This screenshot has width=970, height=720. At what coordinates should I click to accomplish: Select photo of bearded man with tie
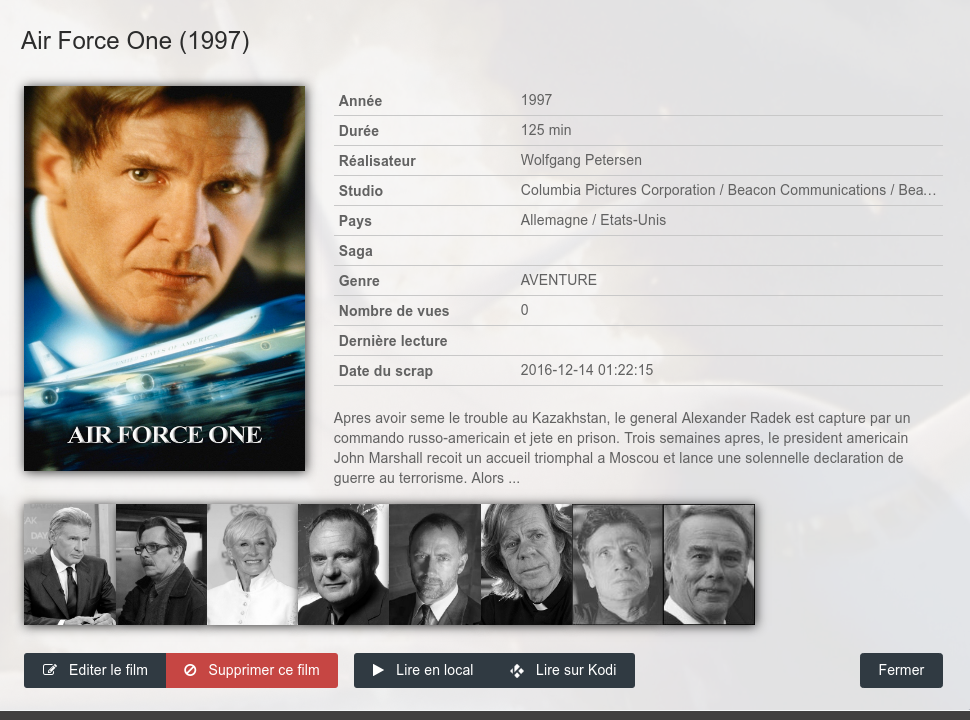(x=435, y=564)
